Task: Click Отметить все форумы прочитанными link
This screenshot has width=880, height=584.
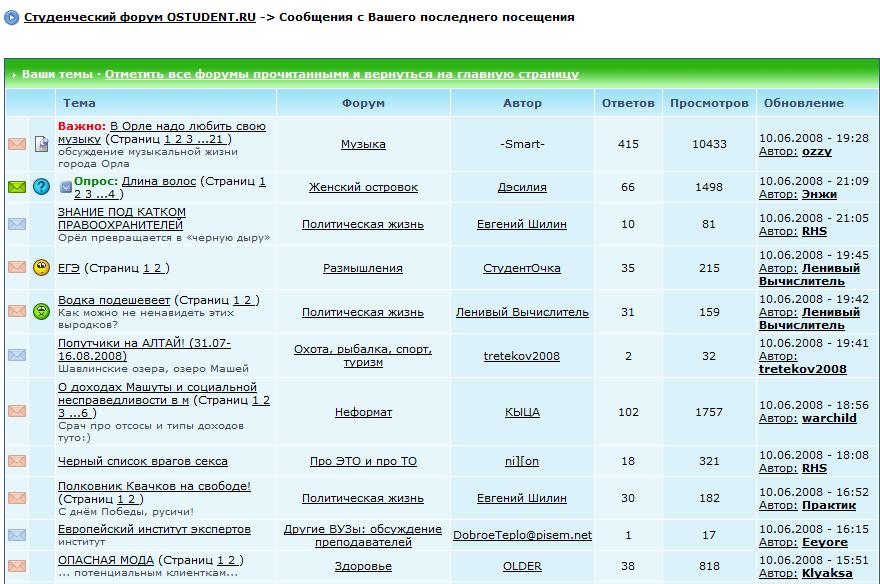Action: click(342, 74)
